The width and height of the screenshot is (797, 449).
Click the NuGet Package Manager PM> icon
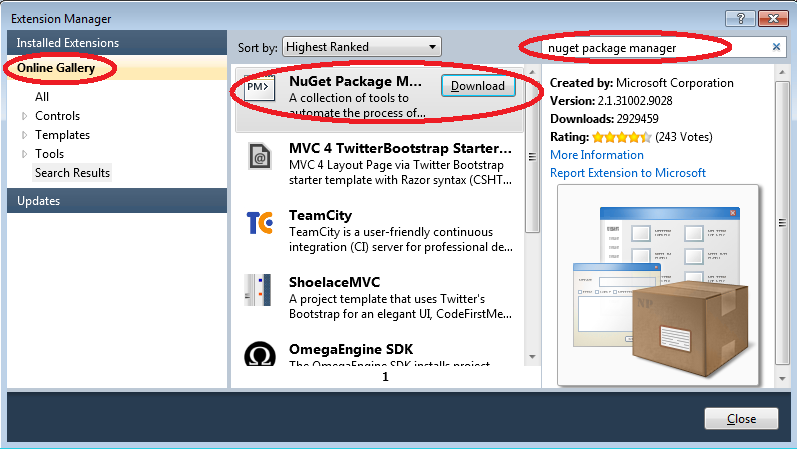point(260,87)
